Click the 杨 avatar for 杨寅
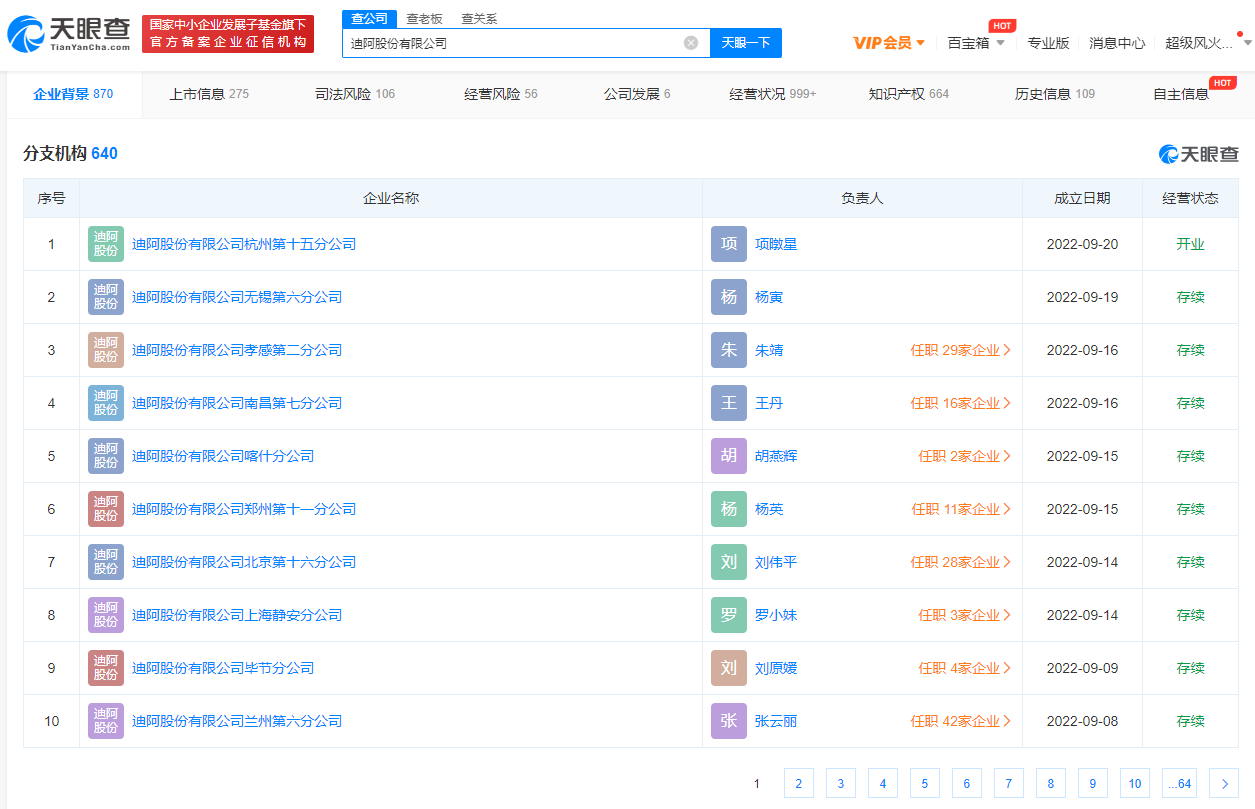This screenshot has height=809, width=1255. (x=729, y=297)
